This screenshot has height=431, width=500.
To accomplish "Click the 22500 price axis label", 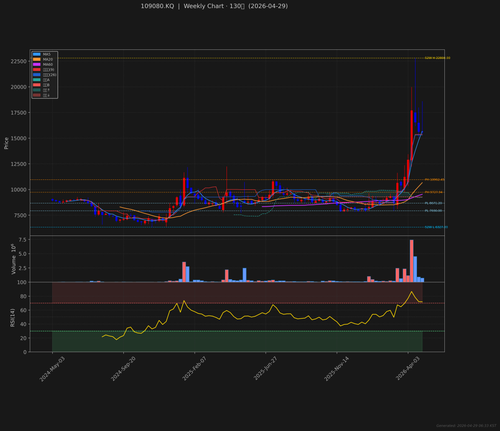I will click(18, 61).
